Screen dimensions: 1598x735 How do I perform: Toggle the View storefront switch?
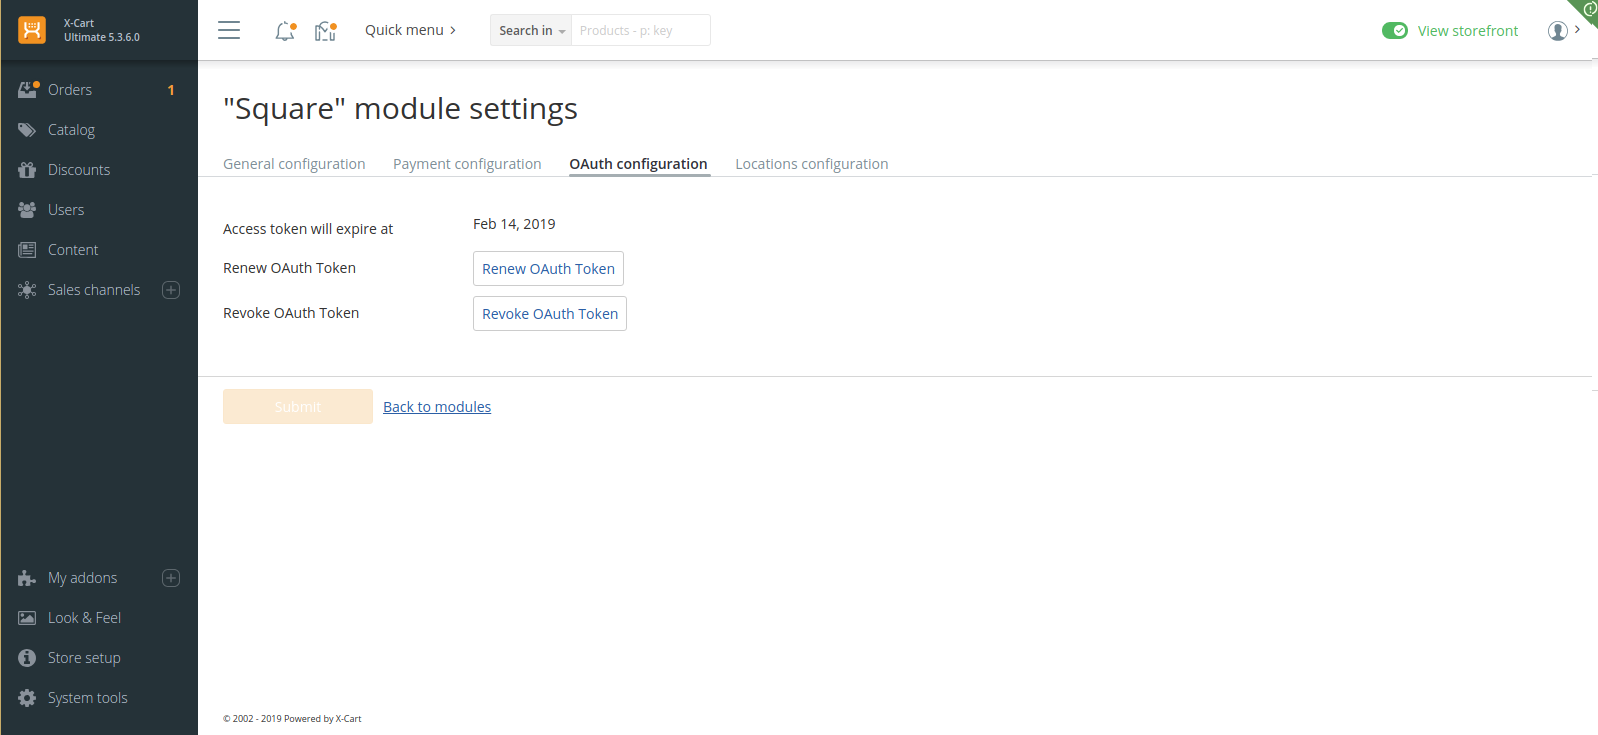point(1394,31)
